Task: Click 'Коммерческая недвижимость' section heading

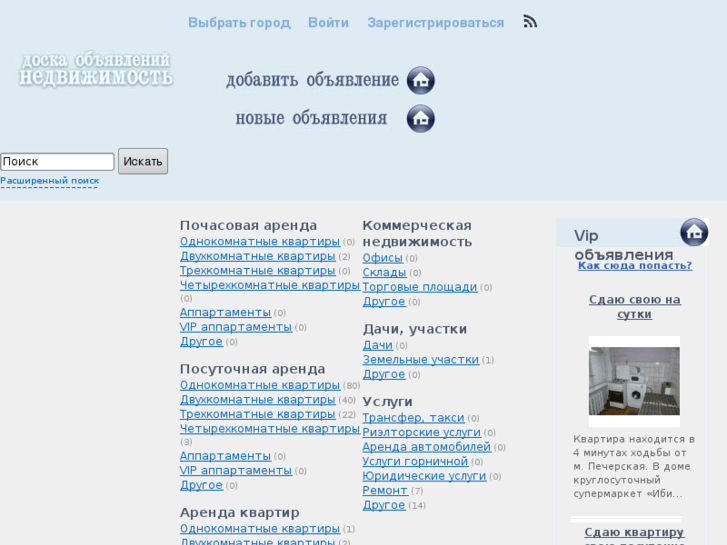Action: coord(417,234)
